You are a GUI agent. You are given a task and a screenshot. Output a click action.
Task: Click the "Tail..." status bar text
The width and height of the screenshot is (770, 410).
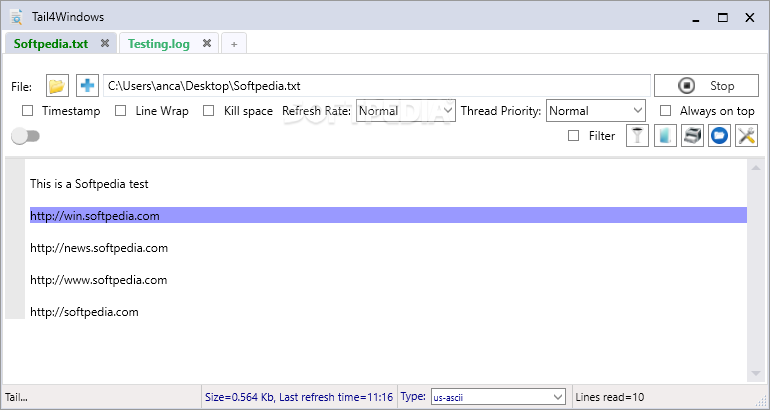[17, 397]
